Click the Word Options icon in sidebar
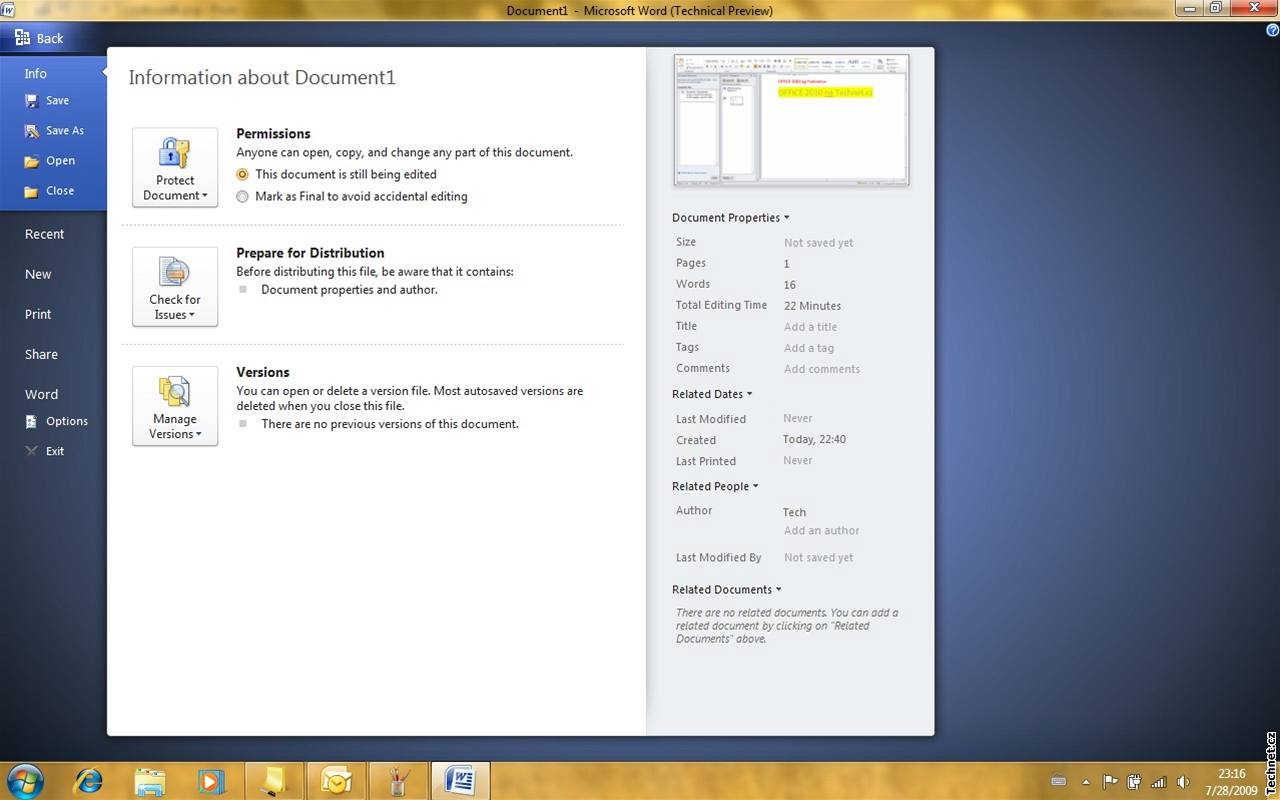This screenshot has height=800, width=1280. pyautogui.click(x=32, y=422)
